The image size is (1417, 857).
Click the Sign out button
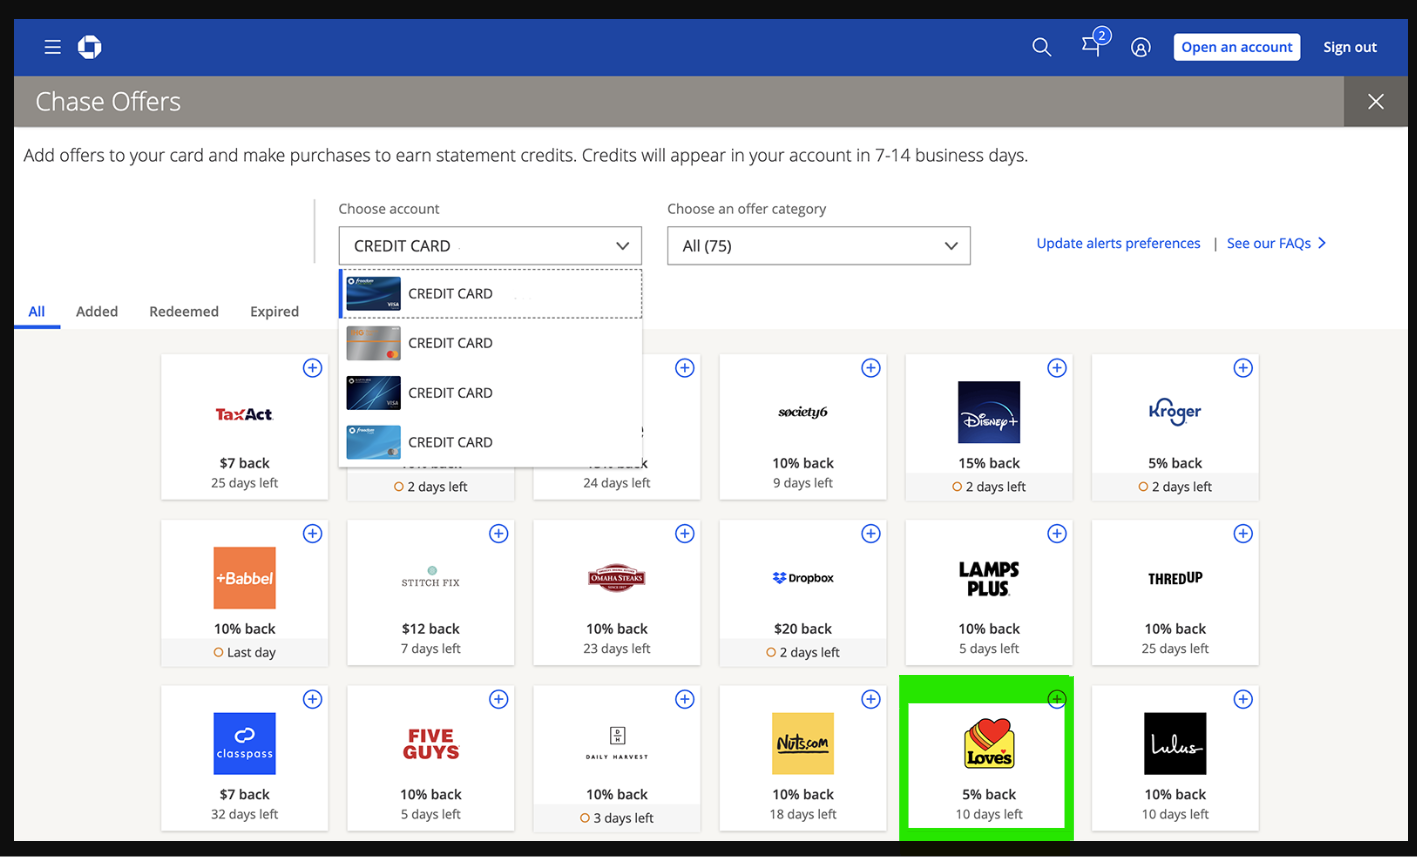pyautogui.click(x=1350, y=47)
